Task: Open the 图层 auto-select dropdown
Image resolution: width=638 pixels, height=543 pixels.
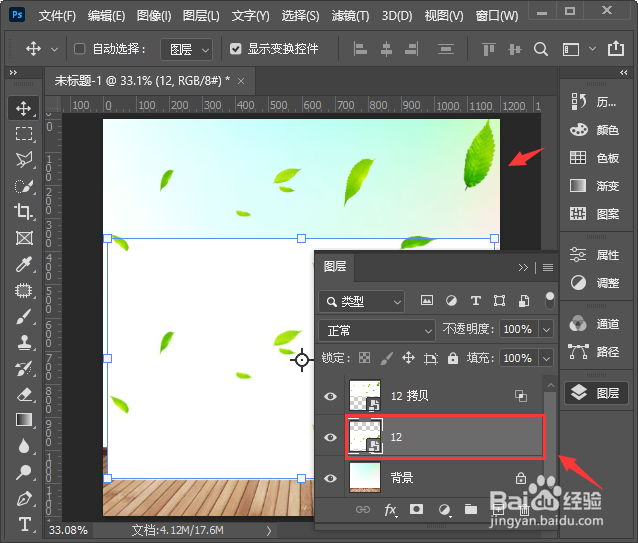Action: tap(186, 50)
